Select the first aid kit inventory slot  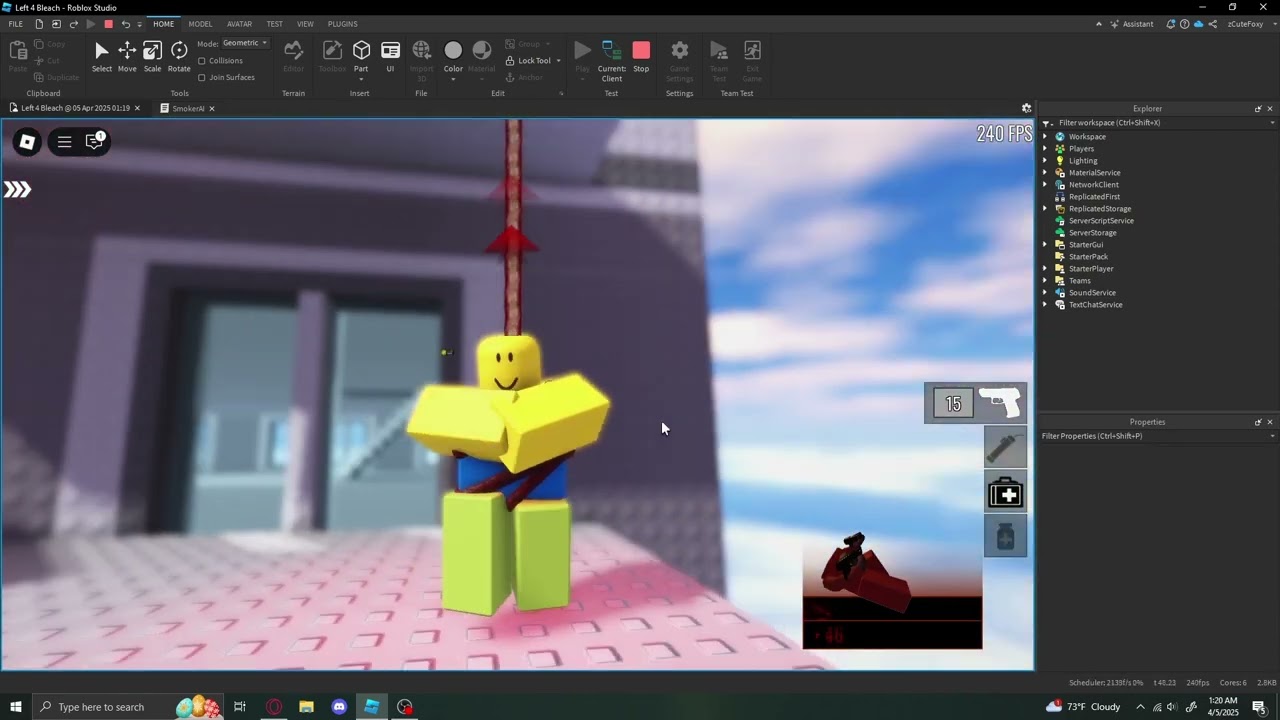click(1005, 492)
